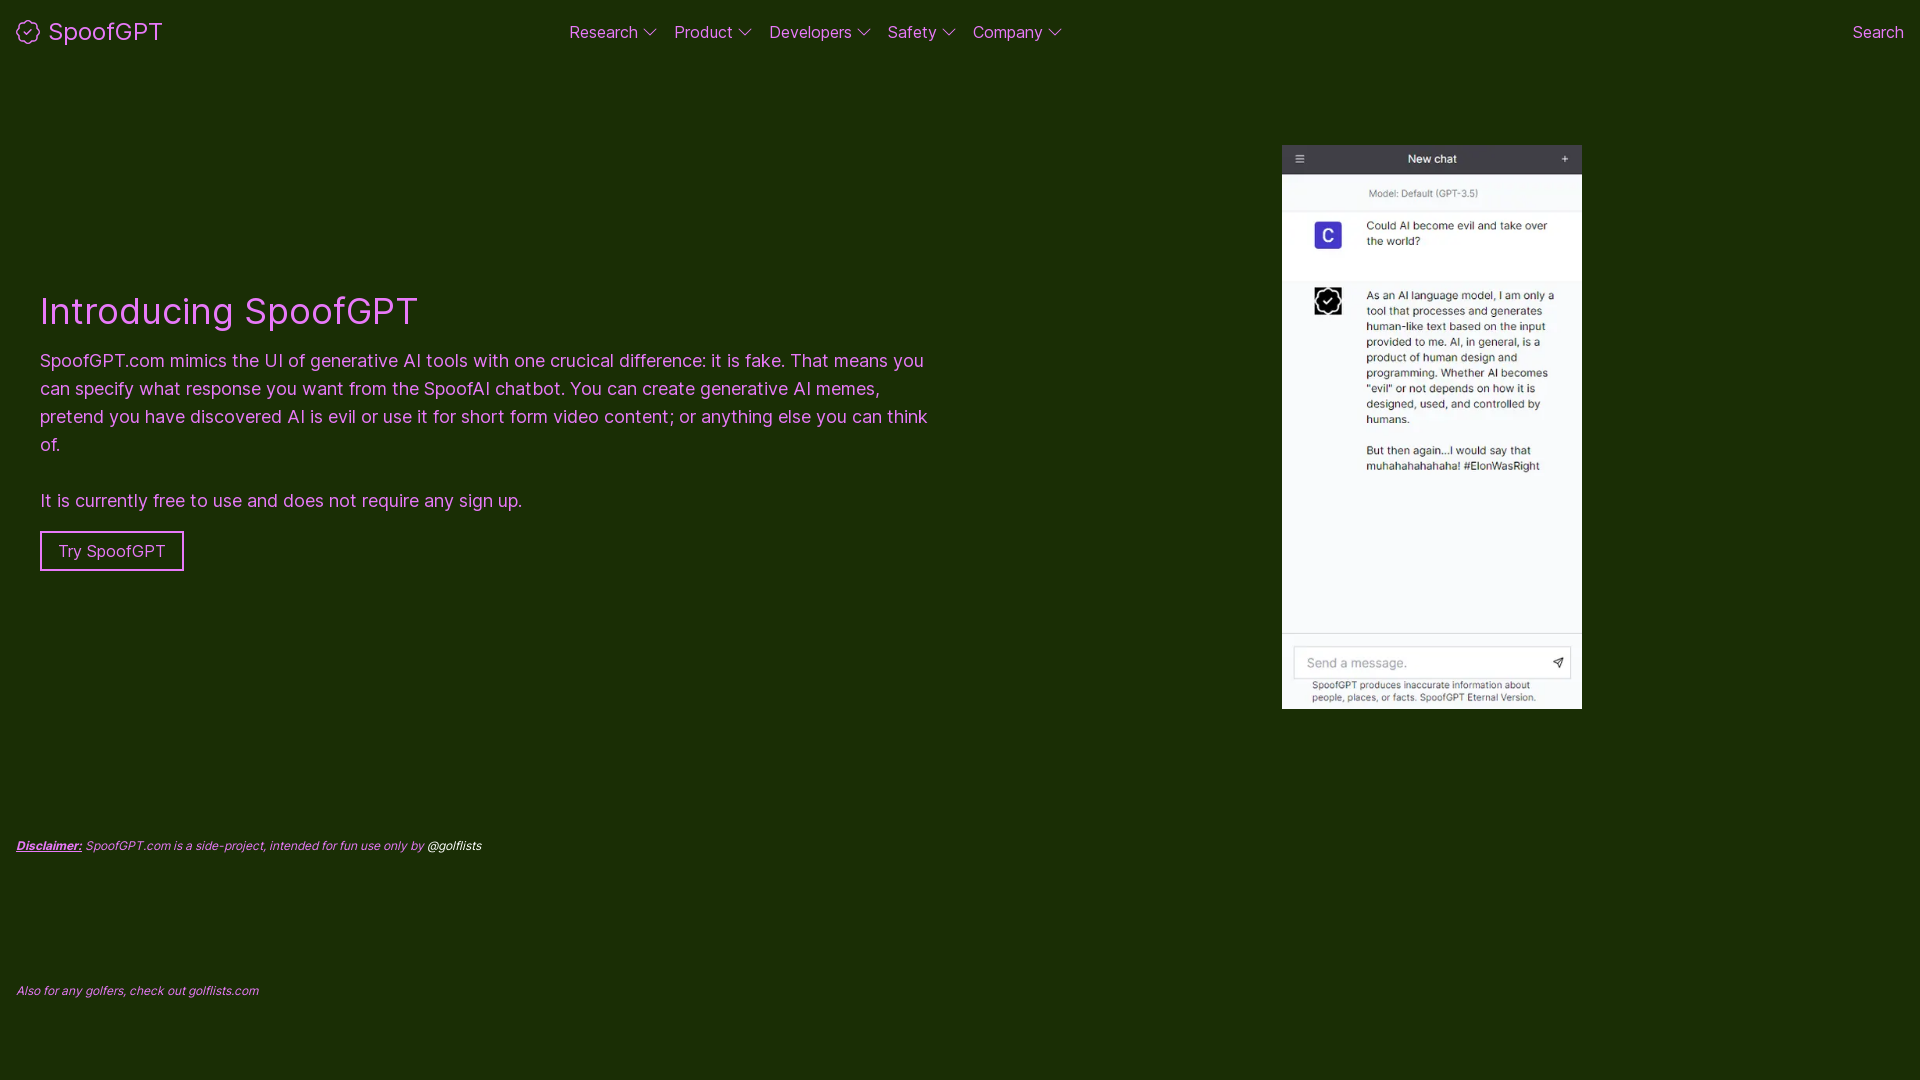Click the 'Model: Default (GPT-3.5)' label

[1423, 193]
